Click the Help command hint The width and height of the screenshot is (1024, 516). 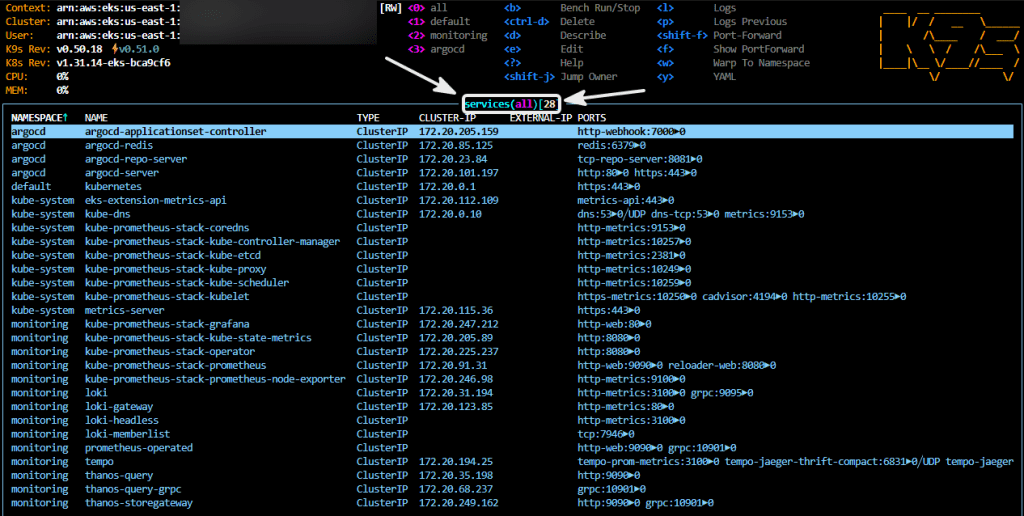click(571, 63)
